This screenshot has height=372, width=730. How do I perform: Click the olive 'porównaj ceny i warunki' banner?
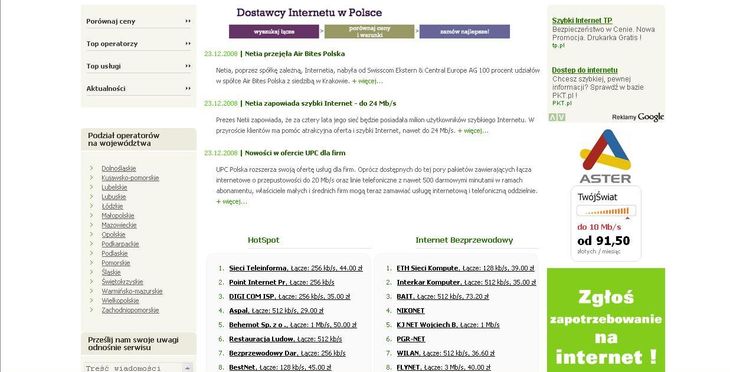pyautogui.click(x=369, y=32)
